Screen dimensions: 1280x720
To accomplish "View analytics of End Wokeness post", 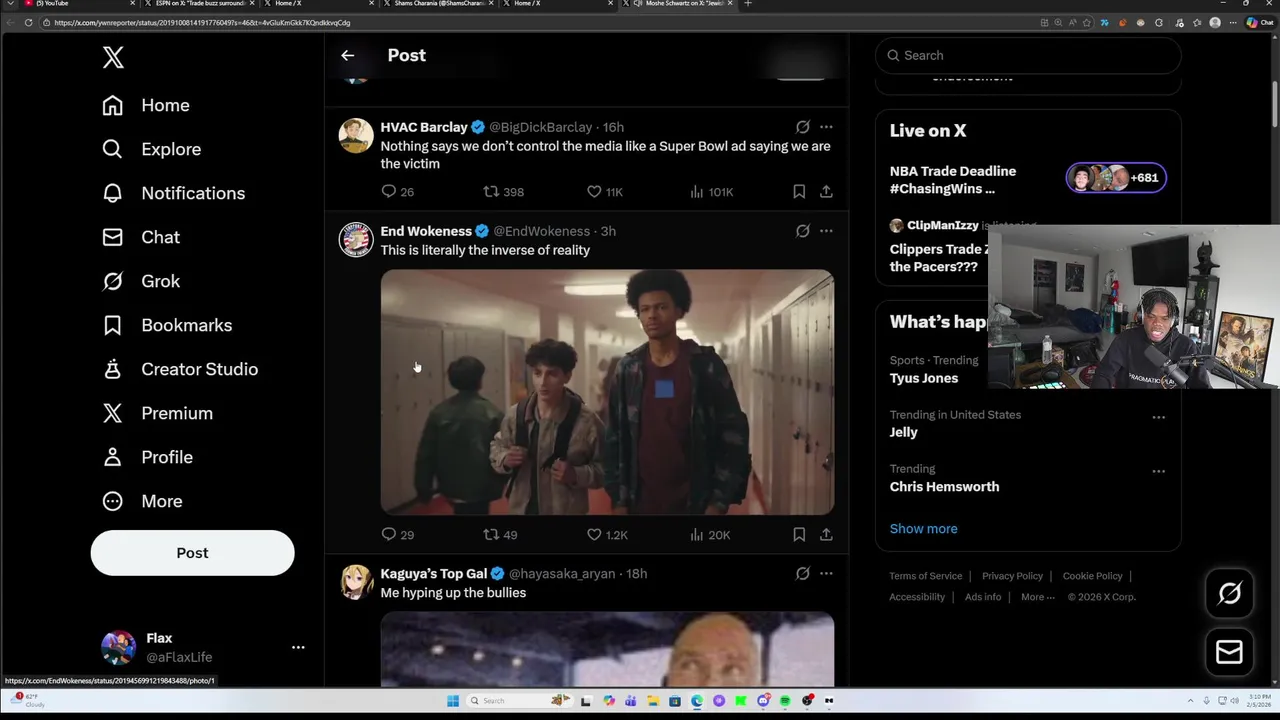I will [x=697, y=534].
